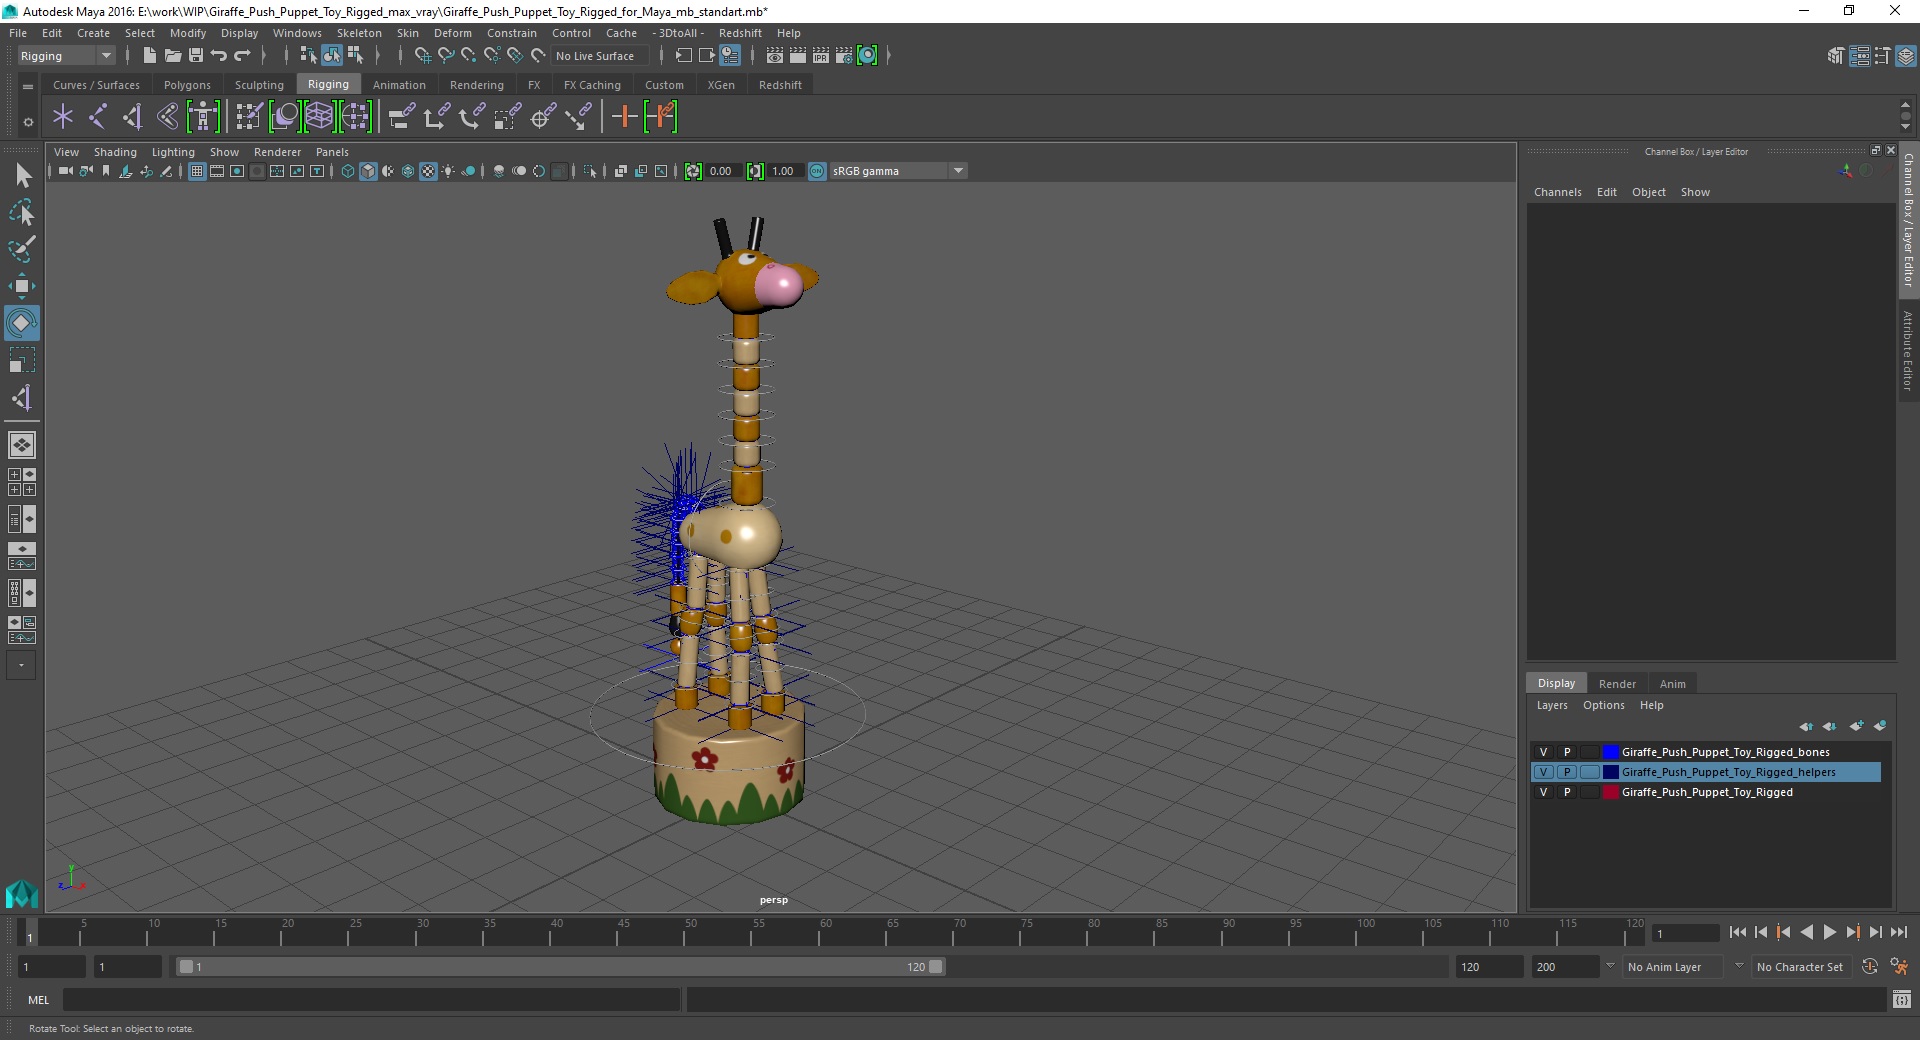The width and height of the screenshot is (1920, 1040).
Task: Open Layers menu in Layer Editor
Action: [1552, 705]
